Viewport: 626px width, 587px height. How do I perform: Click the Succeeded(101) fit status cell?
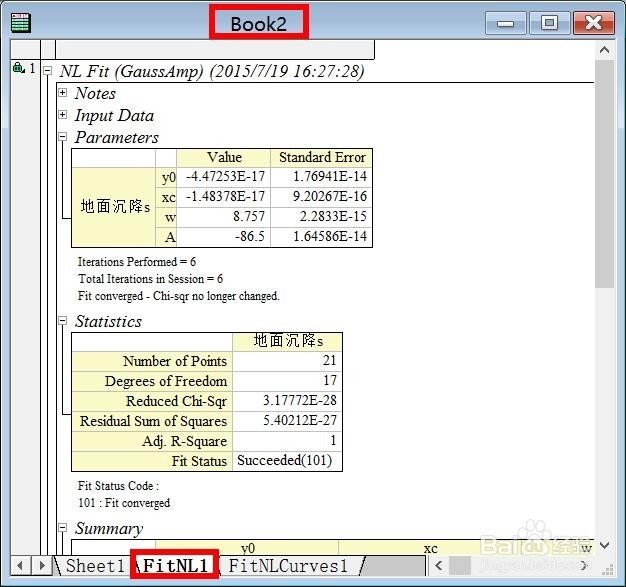coord(287,461)
